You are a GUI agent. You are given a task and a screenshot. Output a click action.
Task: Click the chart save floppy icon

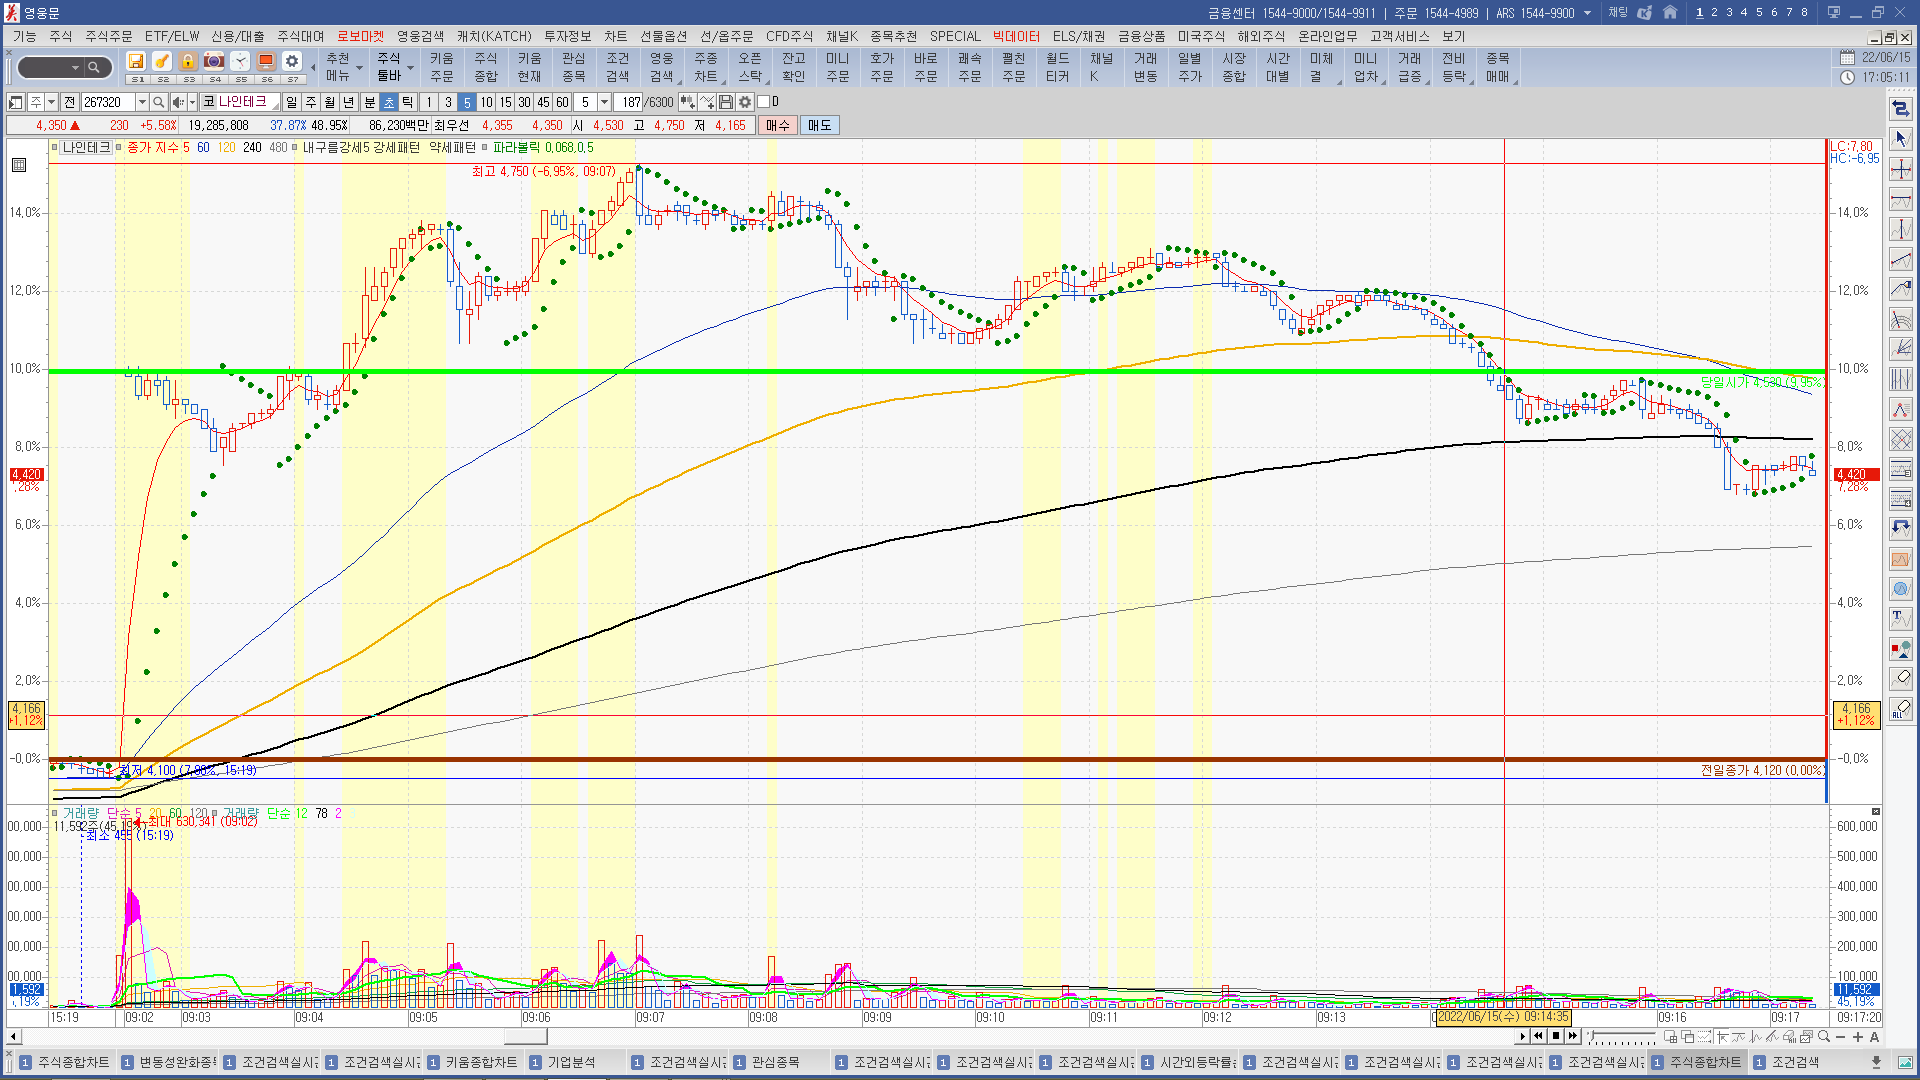pyautogui.click(x=726, y=102)
